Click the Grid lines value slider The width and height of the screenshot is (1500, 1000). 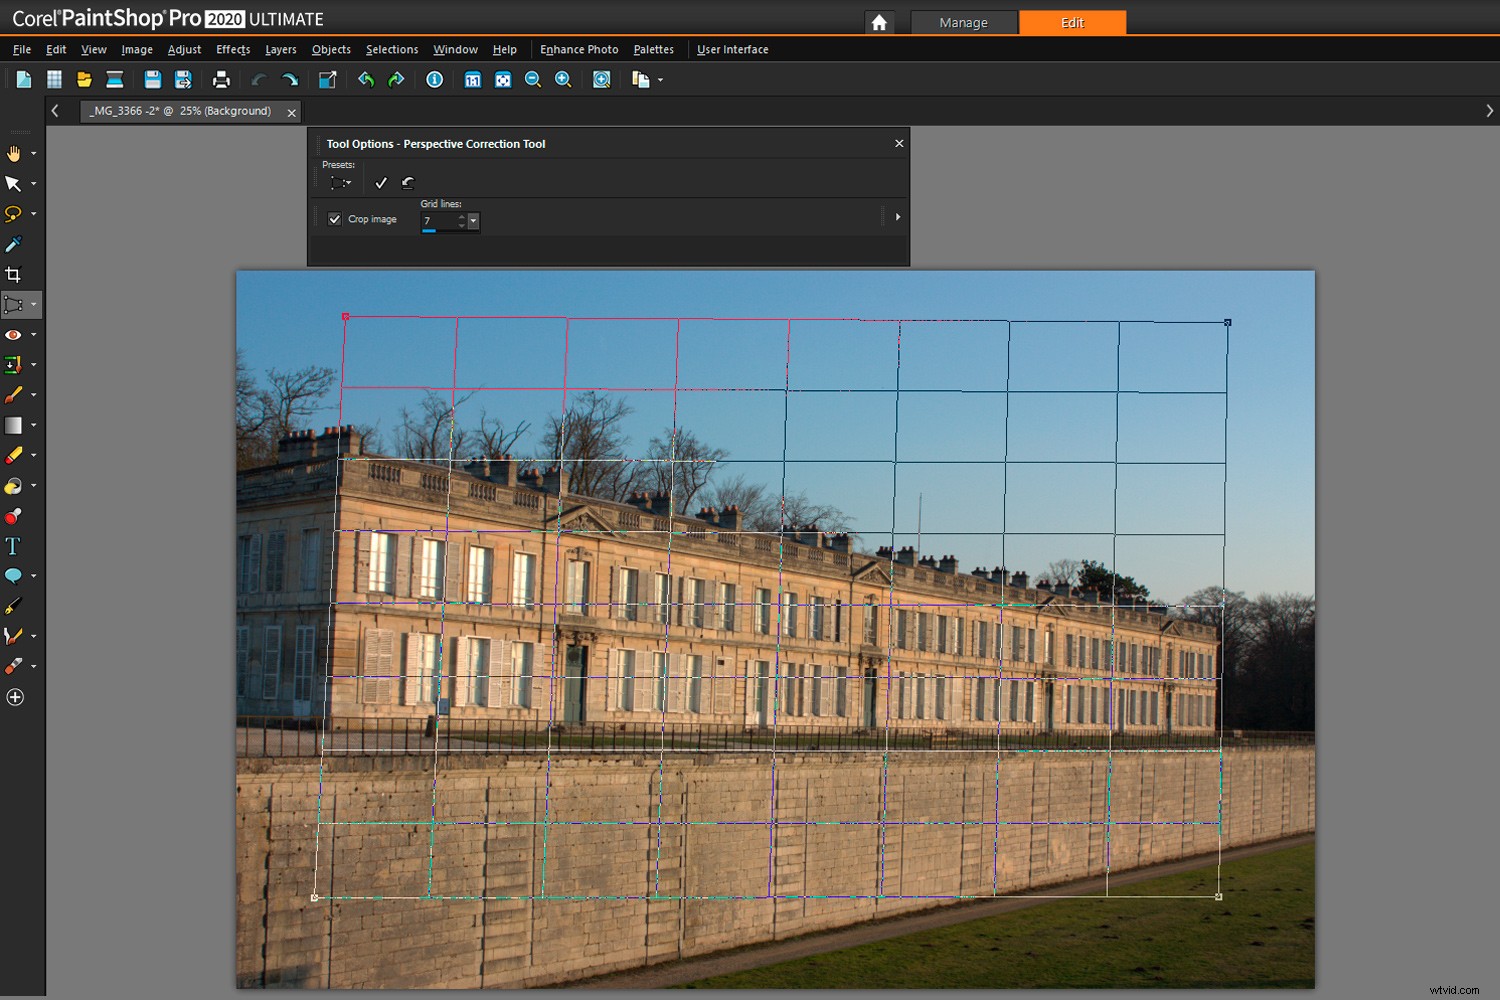coord(429,231)
